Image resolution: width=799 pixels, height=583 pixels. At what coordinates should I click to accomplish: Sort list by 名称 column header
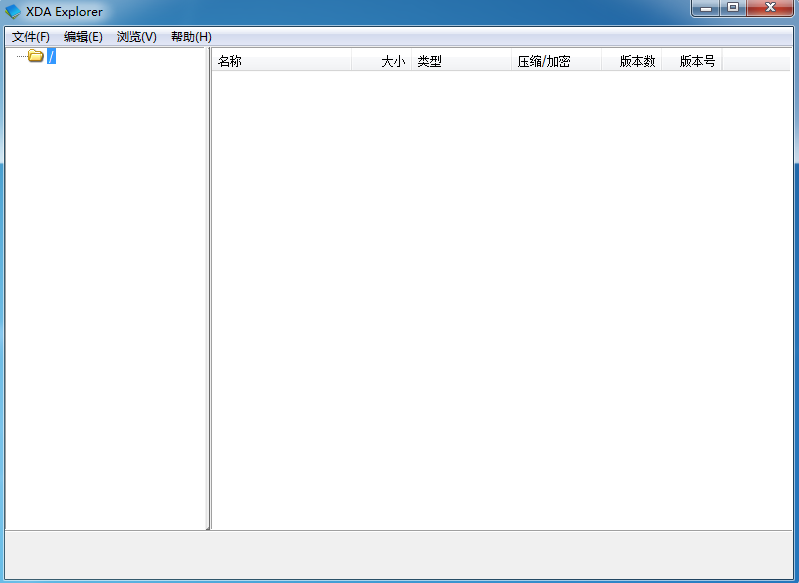tap(281, 61)
